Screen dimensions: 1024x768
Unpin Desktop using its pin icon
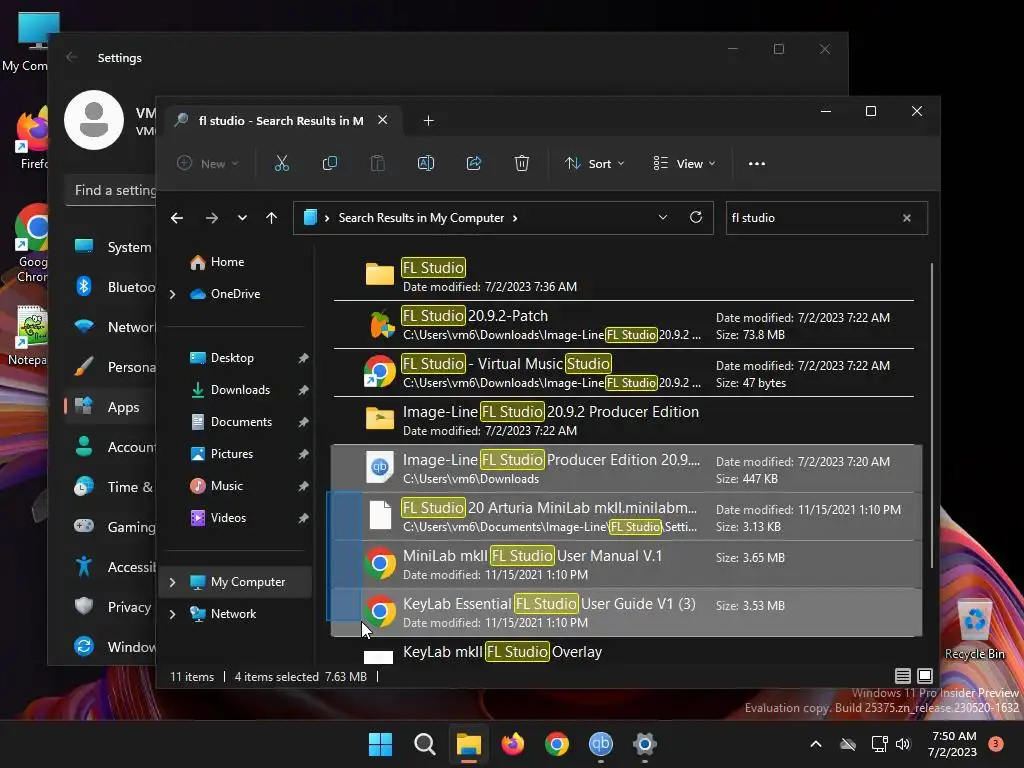tap(303, 358)
